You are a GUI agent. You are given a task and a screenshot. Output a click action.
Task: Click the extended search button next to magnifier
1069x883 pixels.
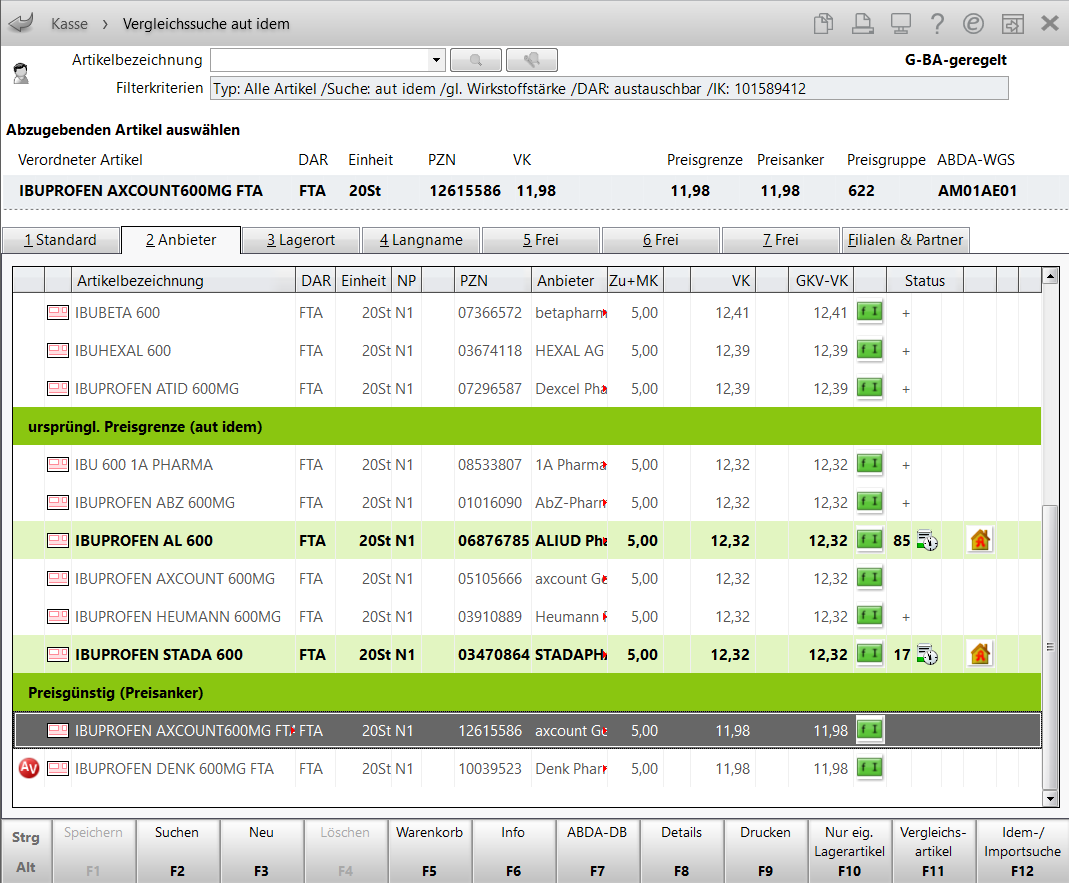tap(532, 60)
